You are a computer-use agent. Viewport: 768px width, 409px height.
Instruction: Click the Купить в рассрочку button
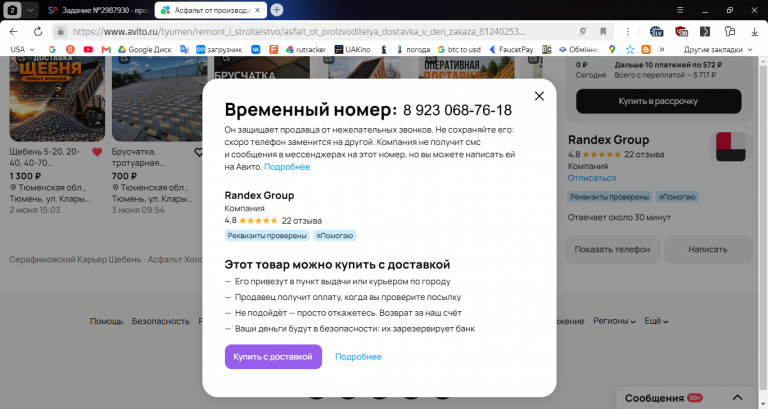[658, 101]
